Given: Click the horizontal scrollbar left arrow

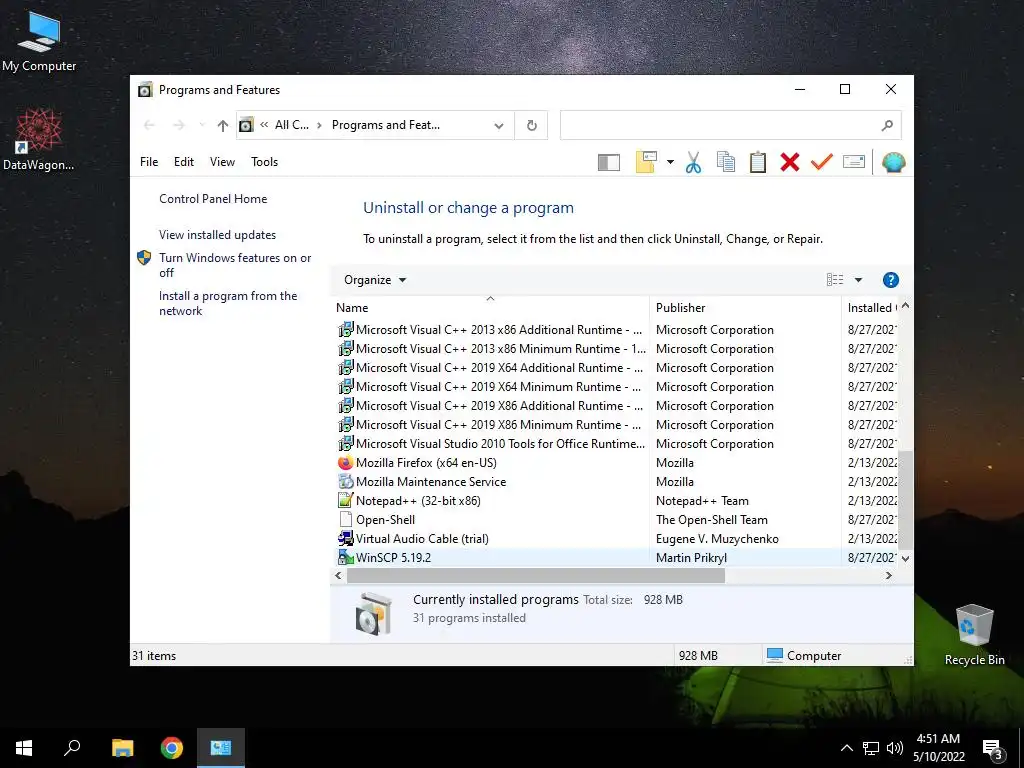Looking at the screenshot, I should 338,575.
